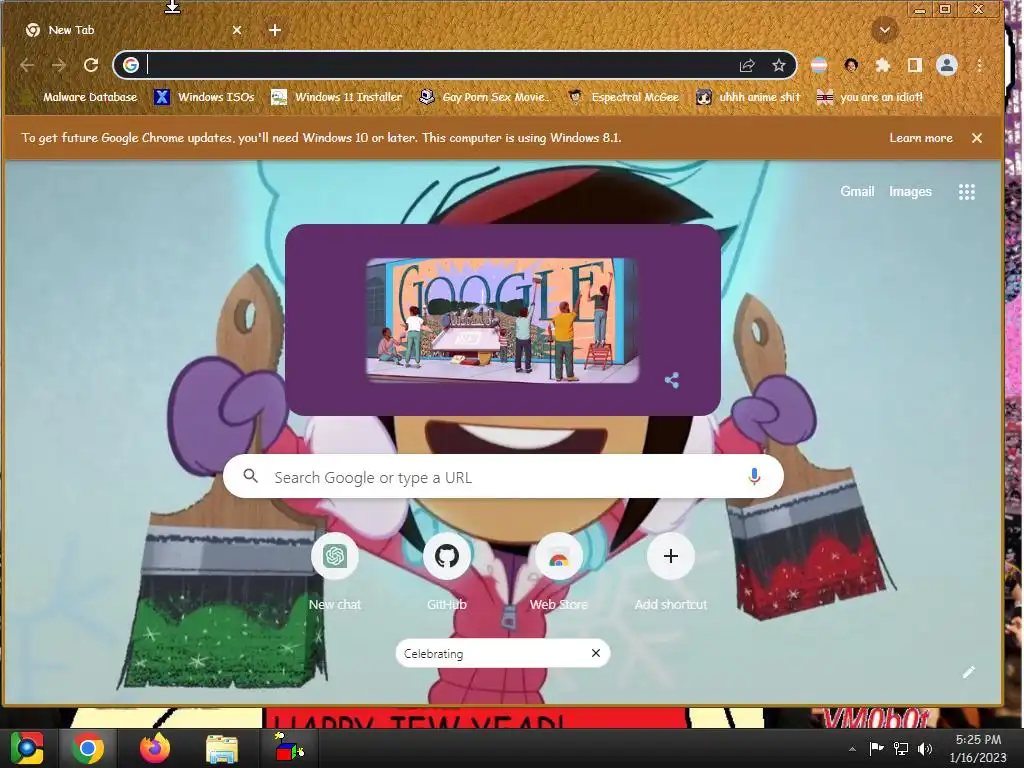Open the volume speaker tray icon
Image resolution: width=1024 pixels, height=768 pixels.
coord(925,748)
